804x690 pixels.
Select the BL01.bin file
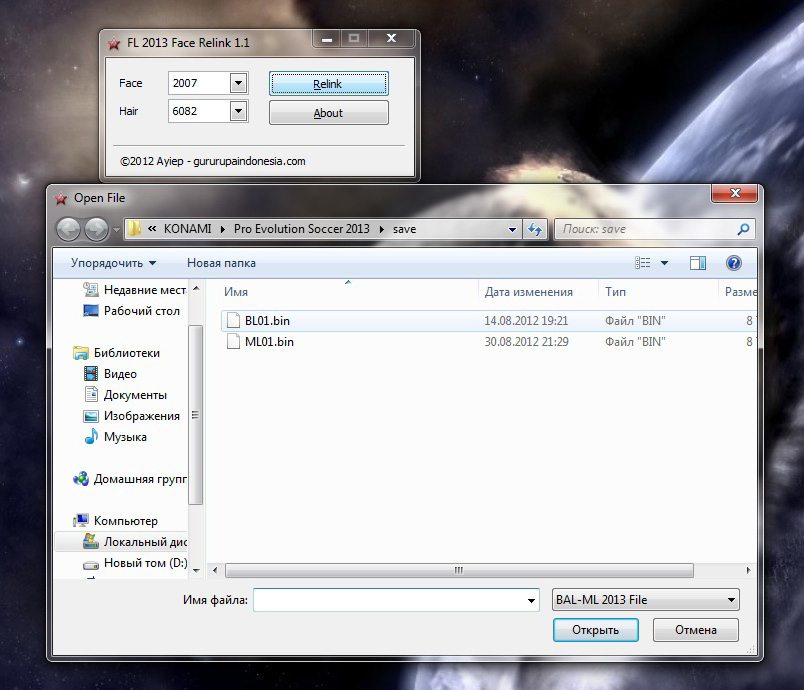pos(489,321)
